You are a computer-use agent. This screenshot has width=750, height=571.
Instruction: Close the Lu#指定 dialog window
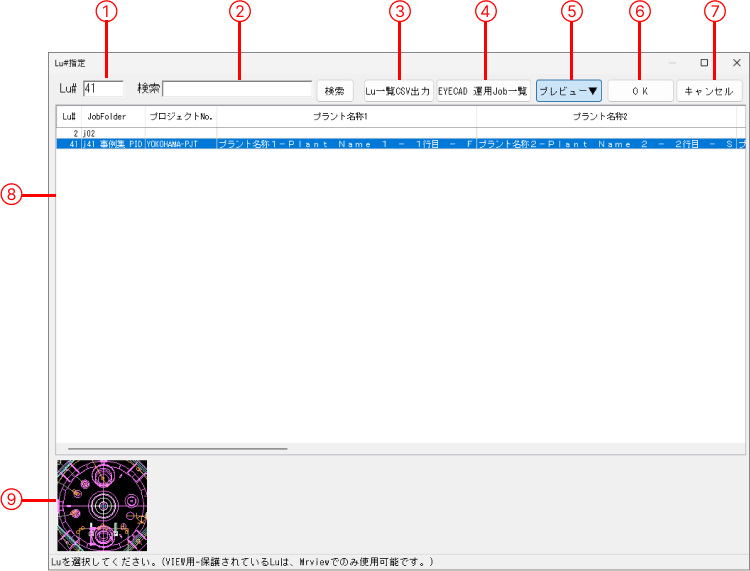tap(736, 63)
